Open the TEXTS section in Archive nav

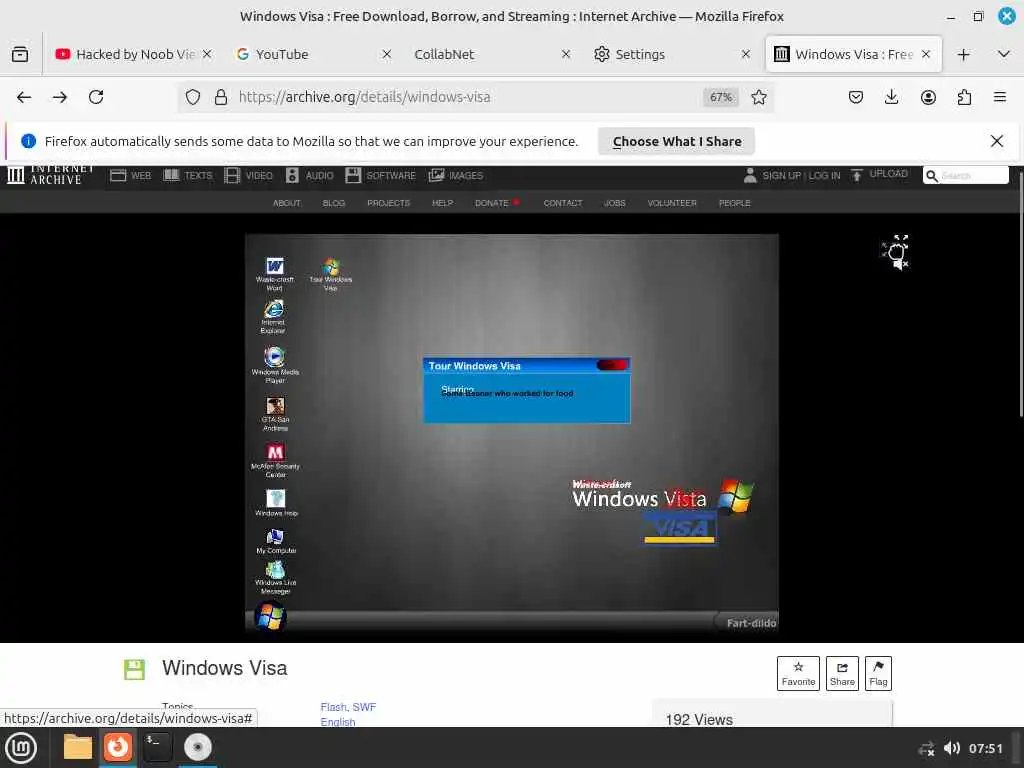point(188,176)
